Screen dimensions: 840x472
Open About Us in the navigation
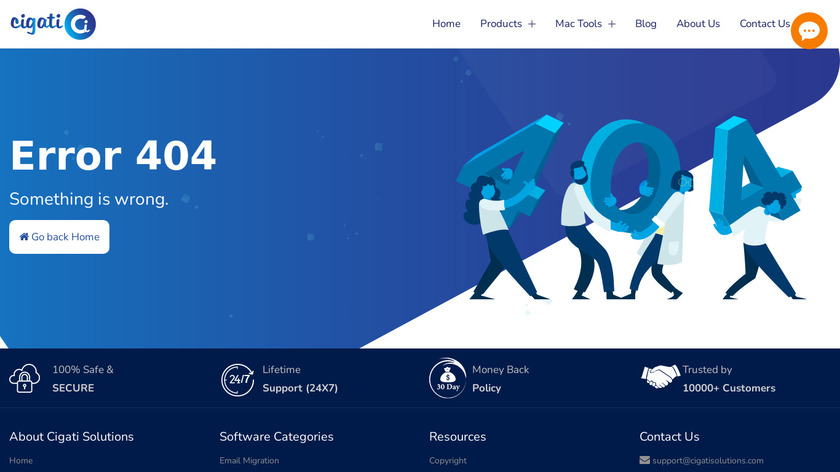(x=698, y=24)
